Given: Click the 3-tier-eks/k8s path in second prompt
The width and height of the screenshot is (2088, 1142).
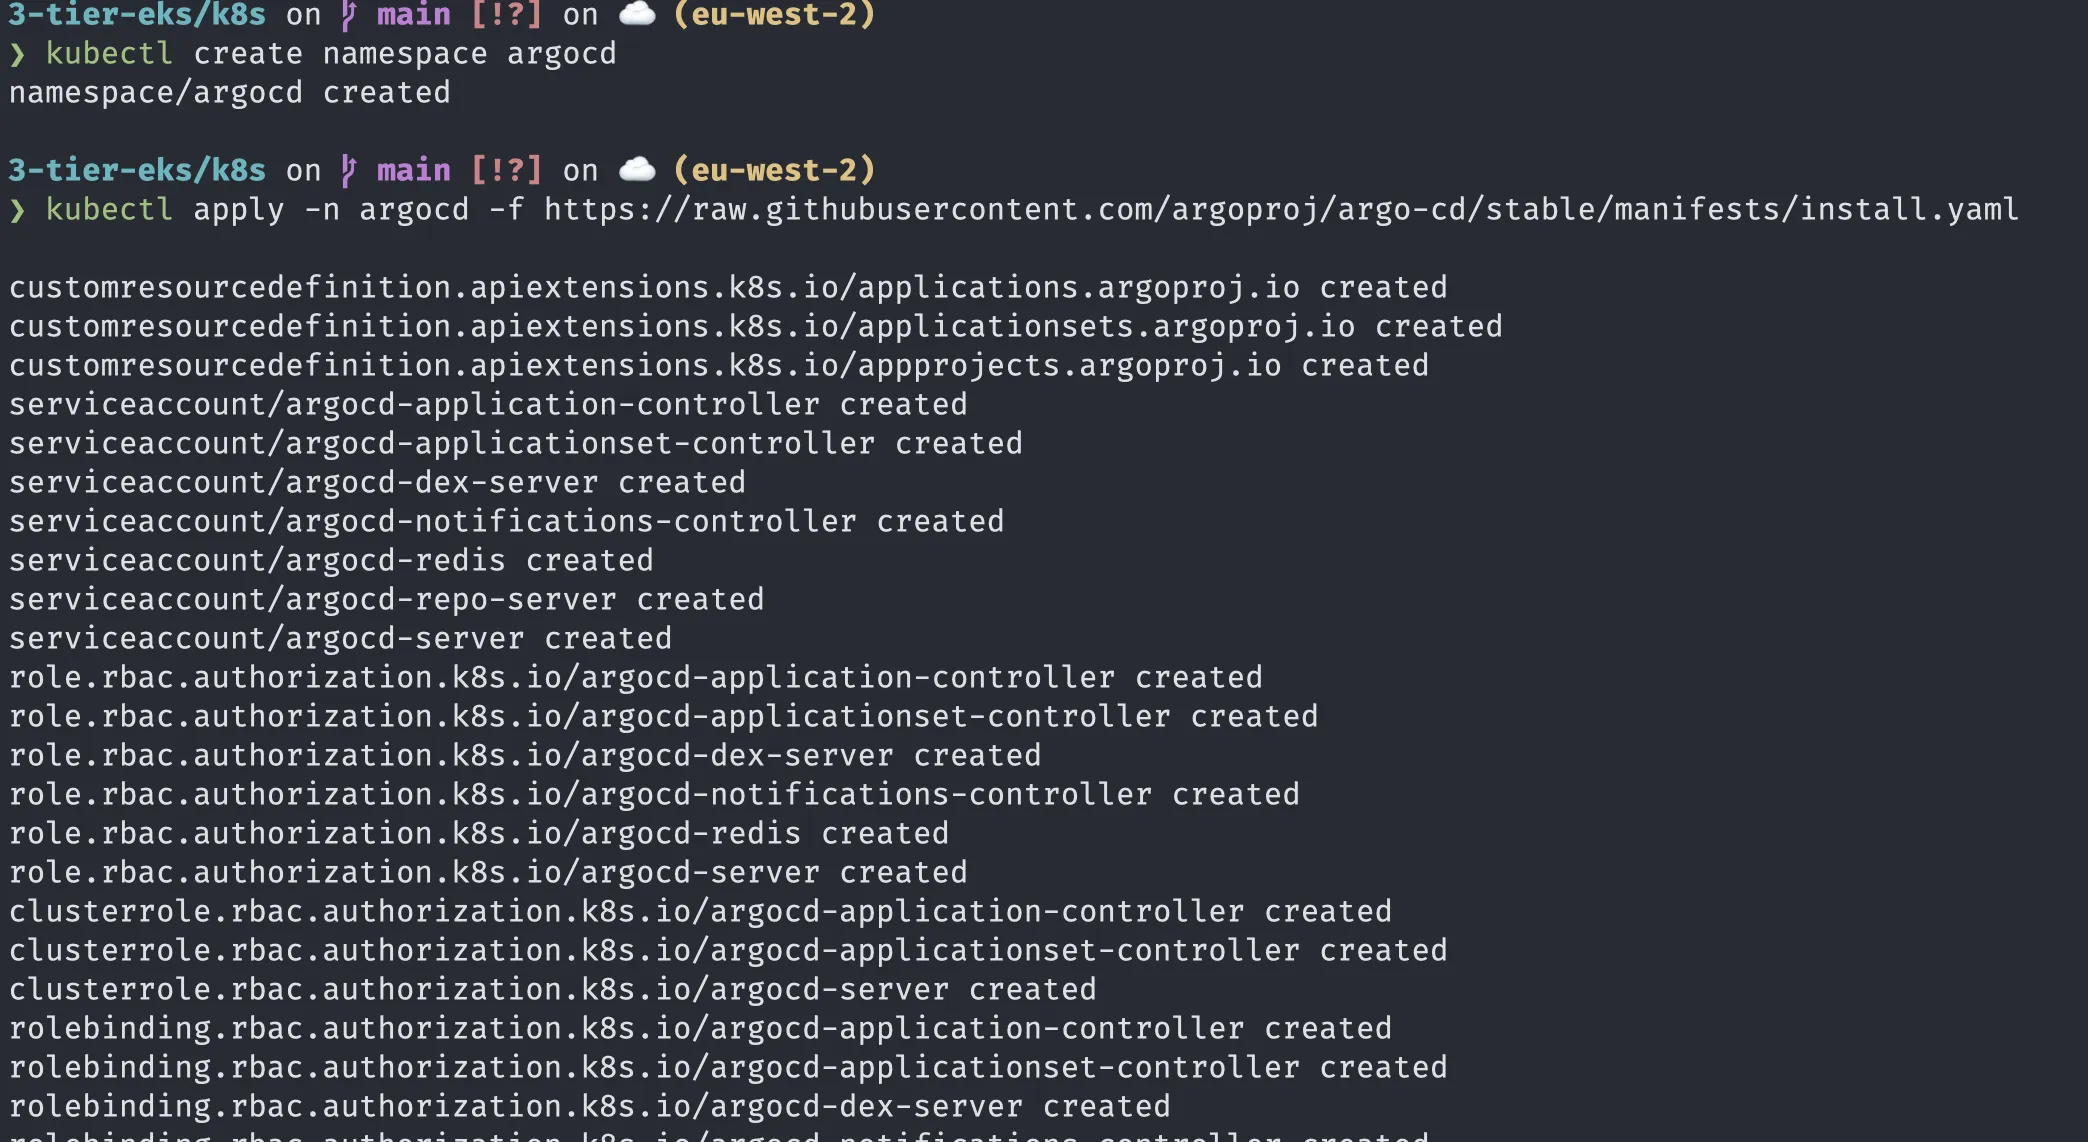Looking at the screenshot, I should (x=137, y=170).
